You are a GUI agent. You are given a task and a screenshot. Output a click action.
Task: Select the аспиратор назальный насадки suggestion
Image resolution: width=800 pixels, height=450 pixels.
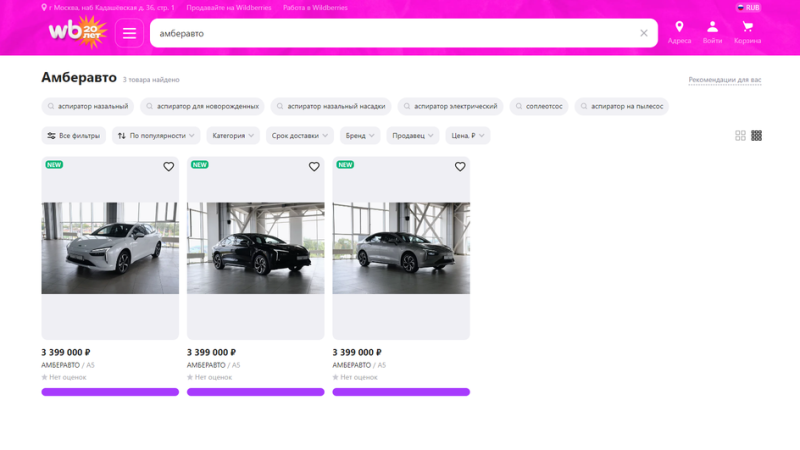[x=331, y=106]
